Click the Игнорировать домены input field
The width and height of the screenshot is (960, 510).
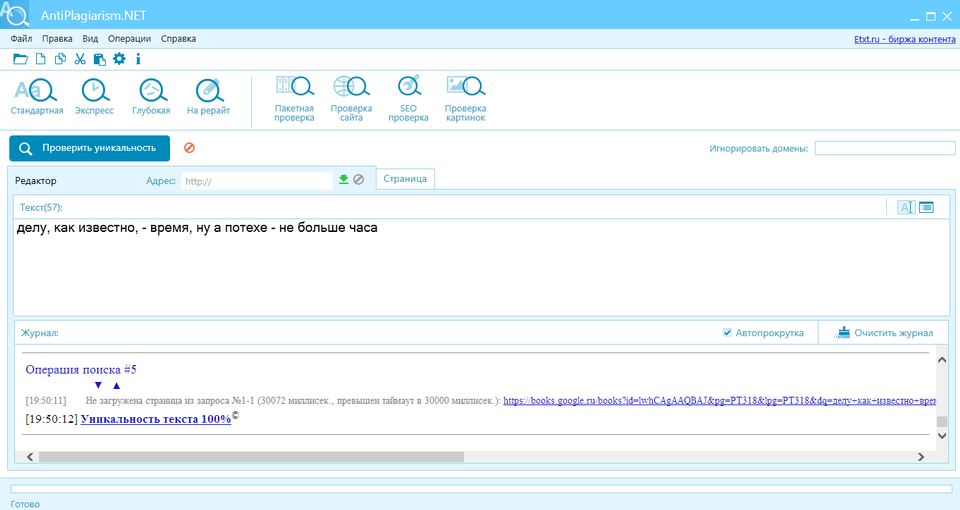pyautogui.click(x=882, y=149)
